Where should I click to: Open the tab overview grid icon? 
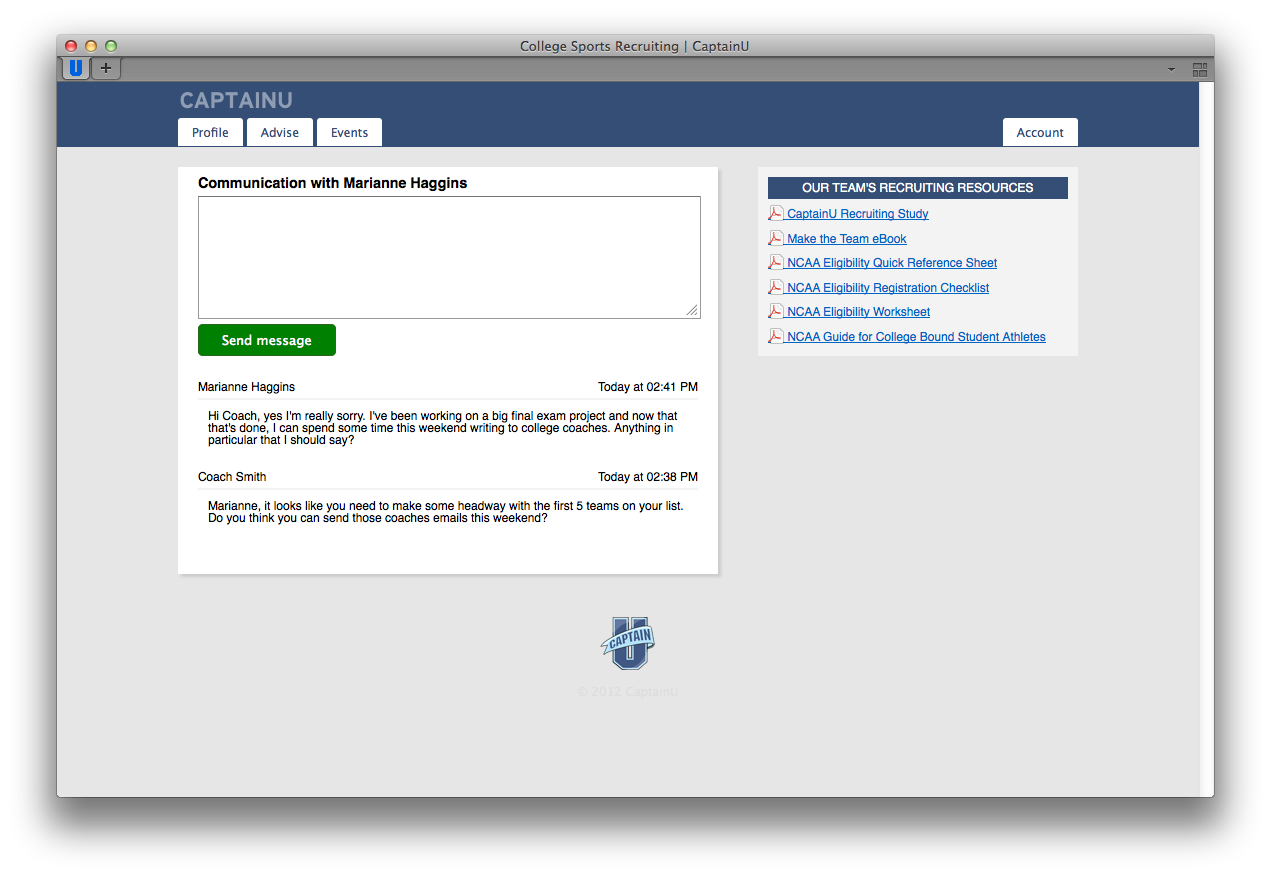[x=1200, y=69]
